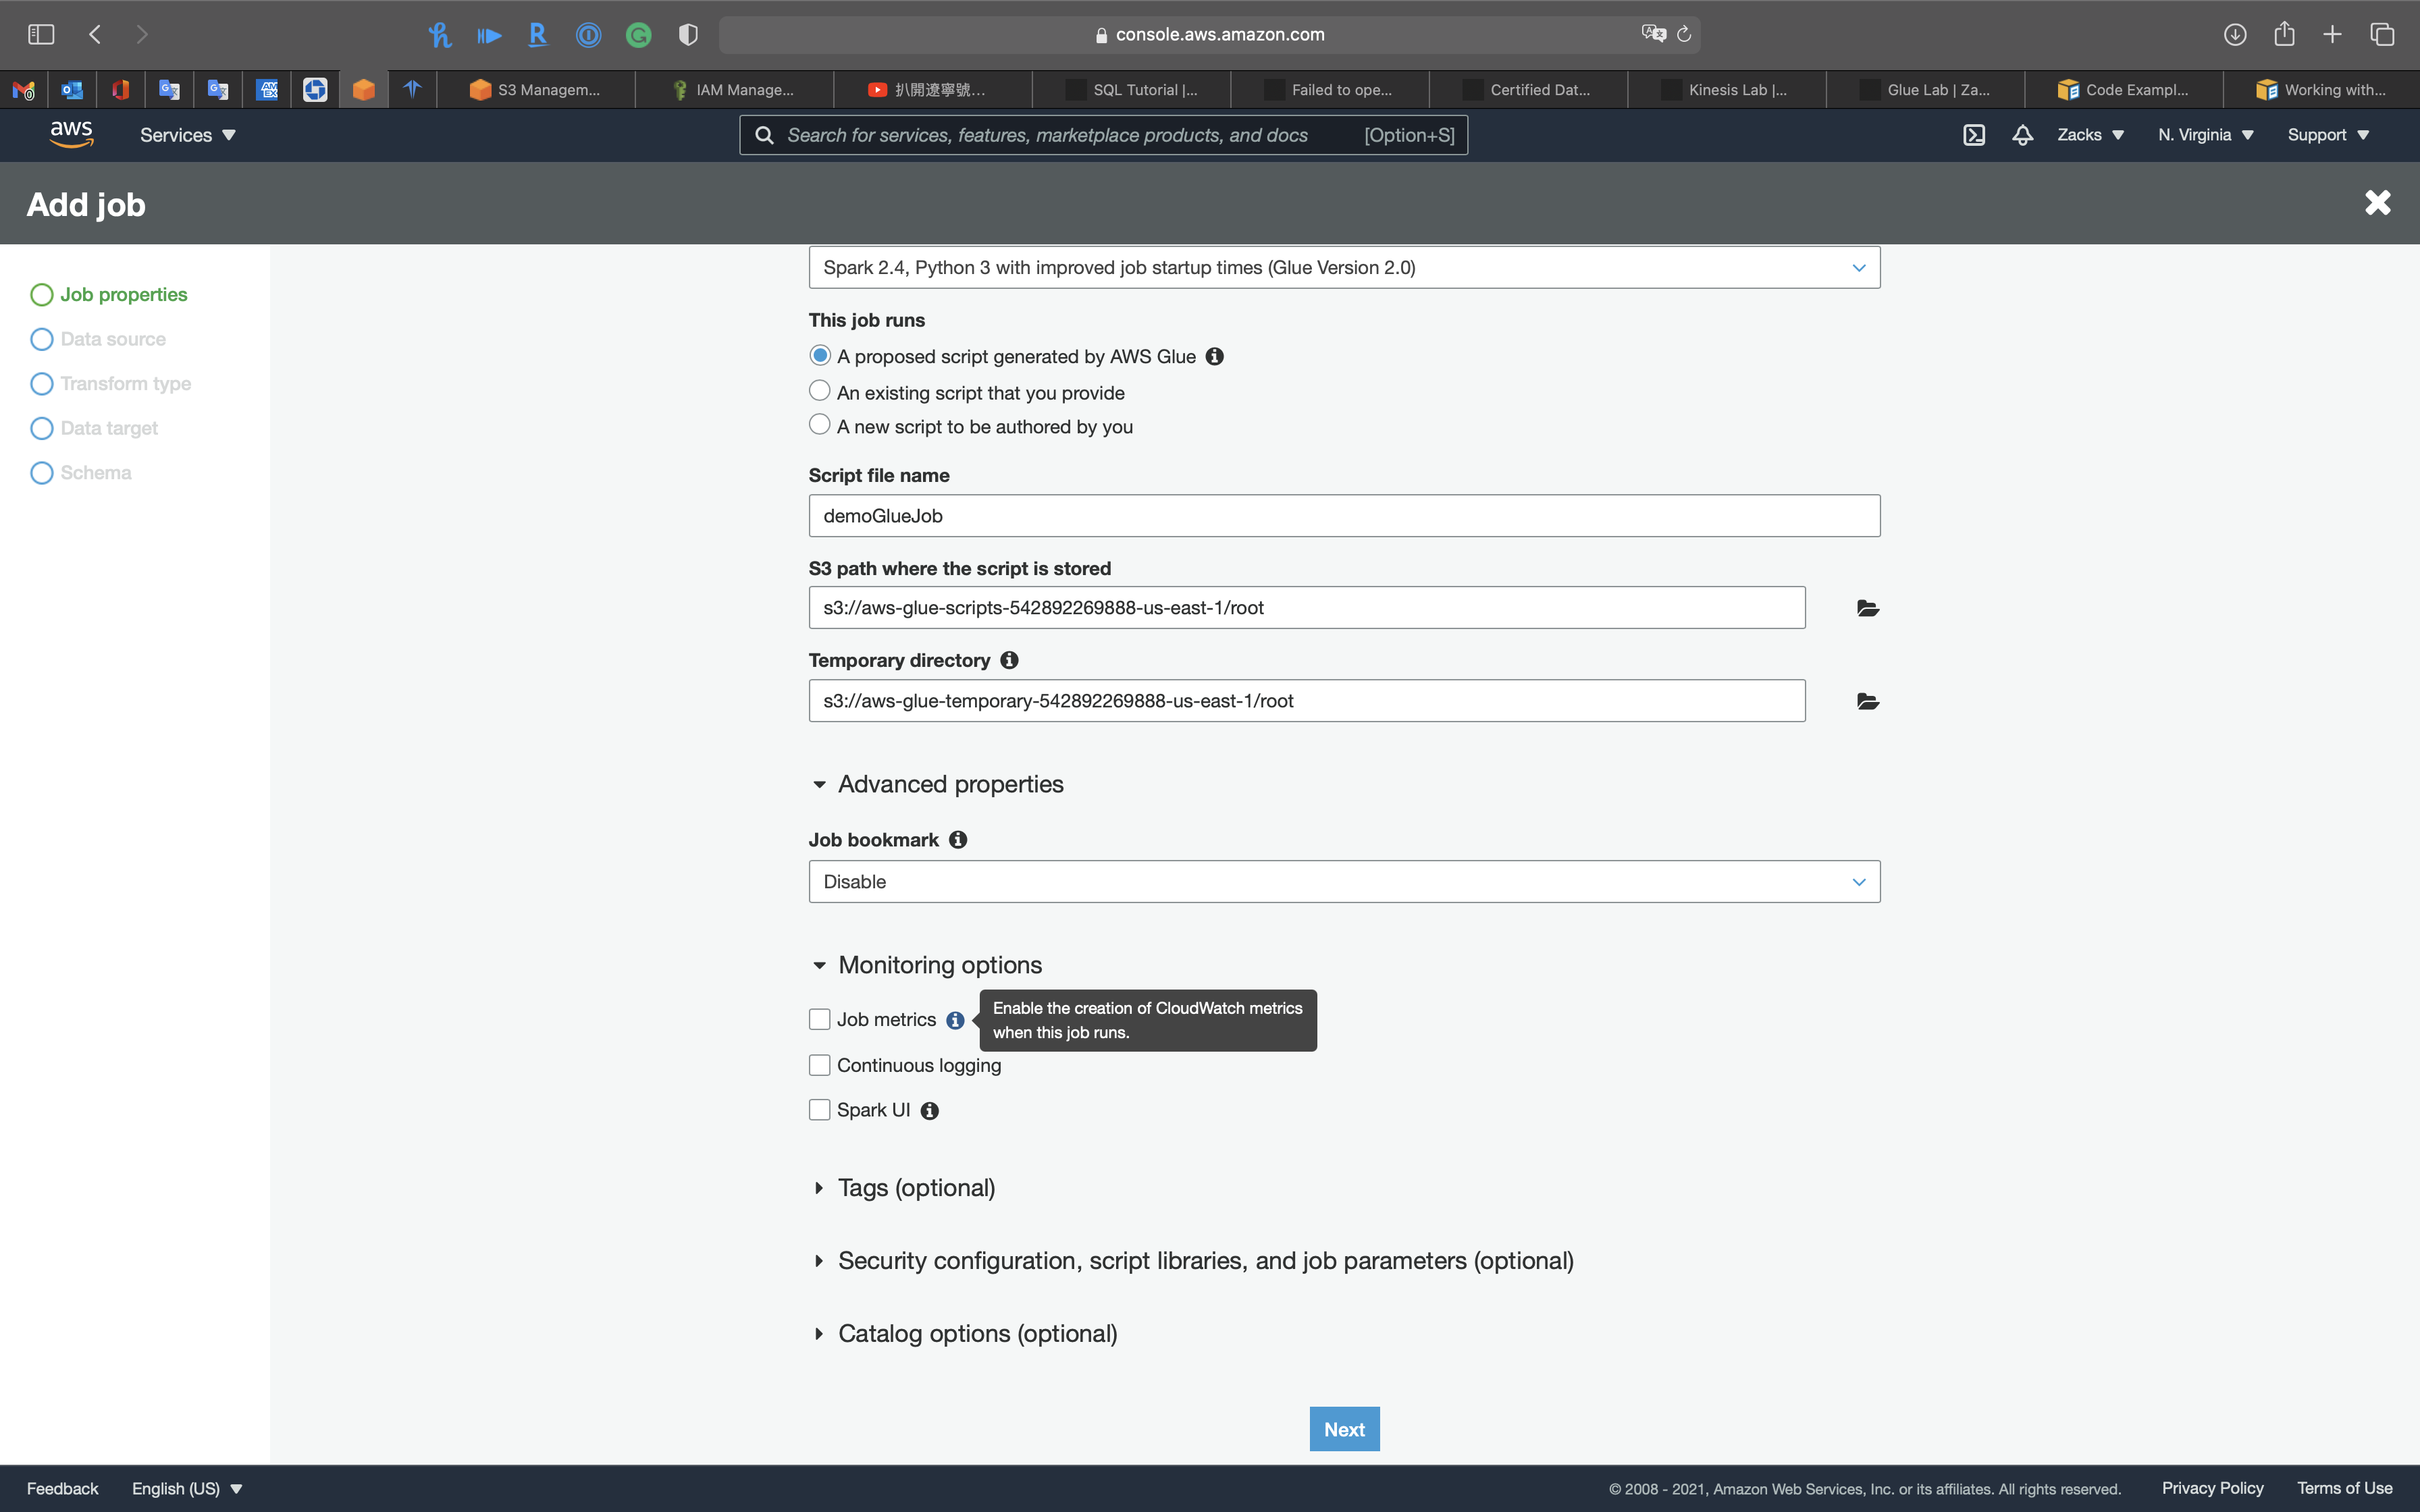Image resolution: width=2420 pixels, height=1512 pixels.
Task: Enable the Continuous logging checkbox
Action: pos(819,1065)
